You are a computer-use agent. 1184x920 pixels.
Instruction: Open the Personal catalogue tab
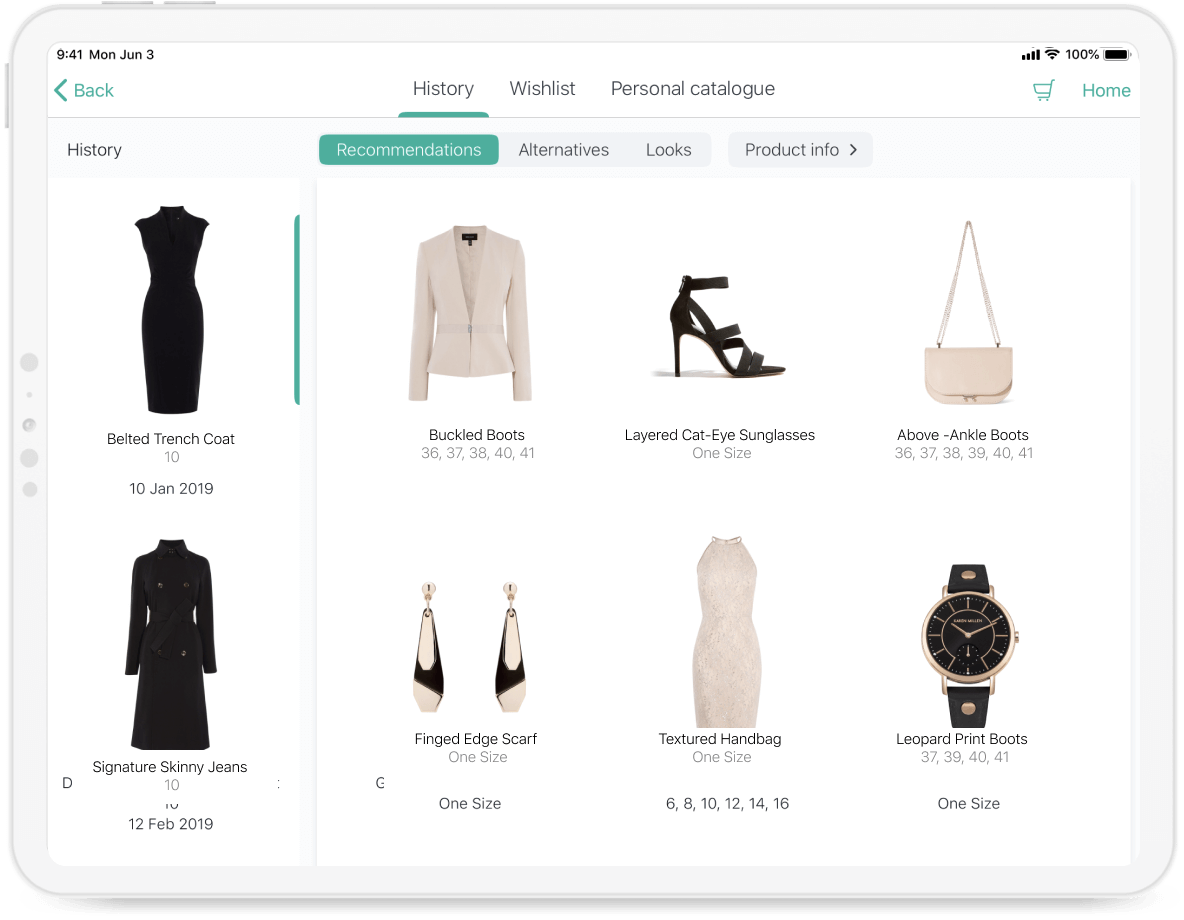click(692, 89)
